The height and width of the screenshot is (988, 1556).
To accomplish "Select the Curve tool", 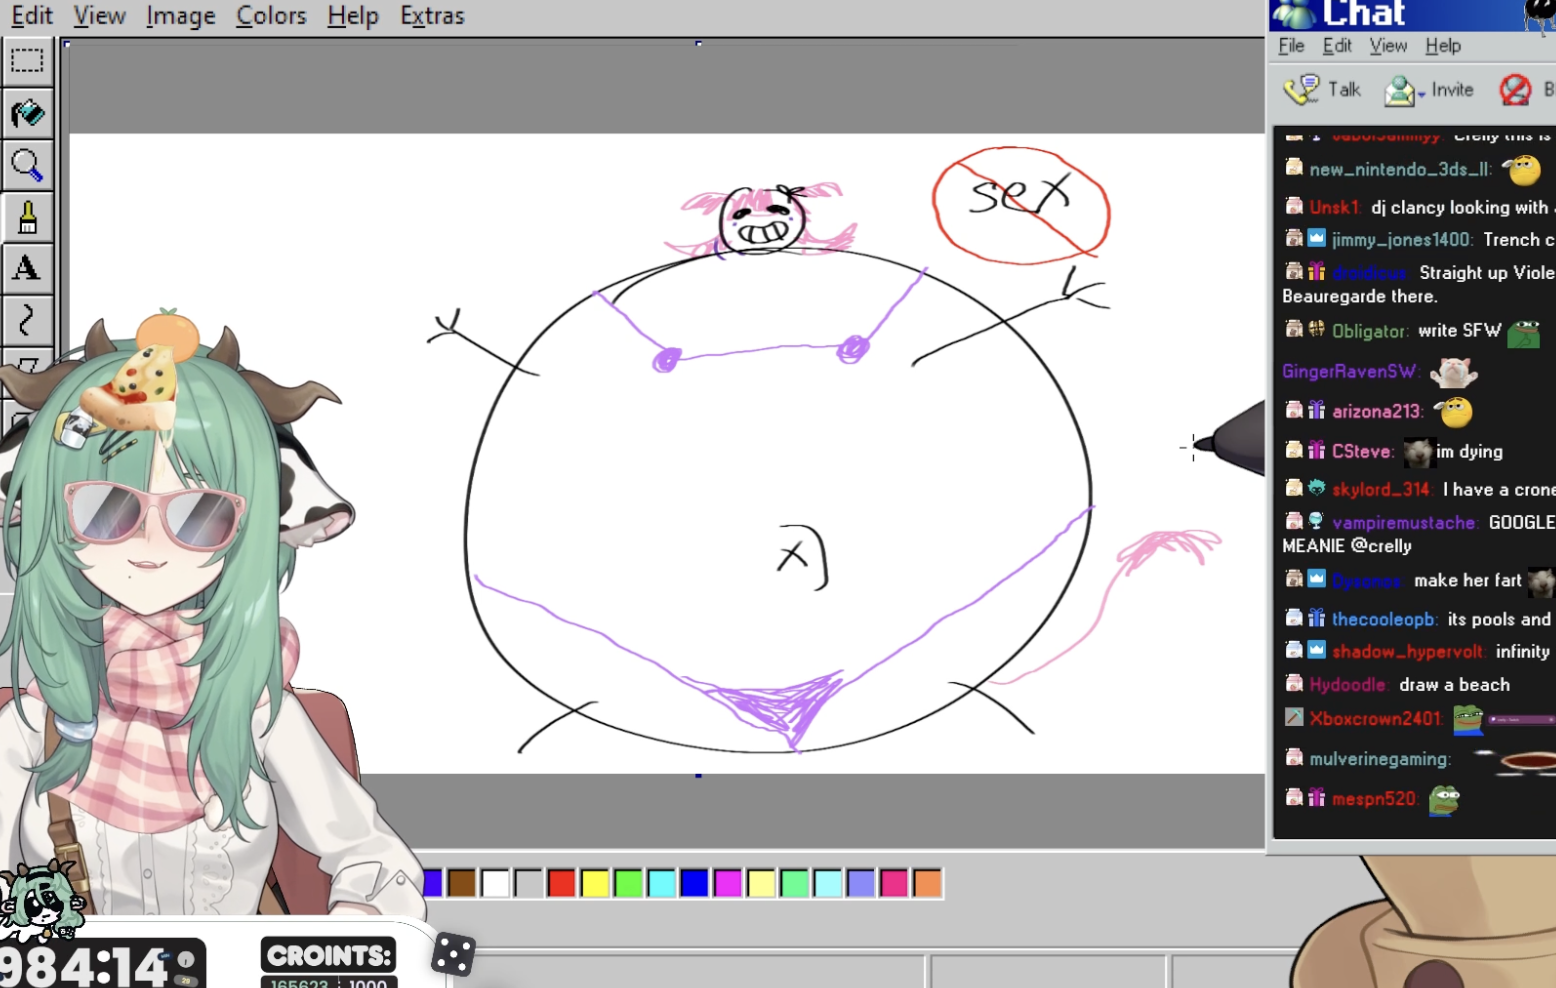I will click(27, 320).
